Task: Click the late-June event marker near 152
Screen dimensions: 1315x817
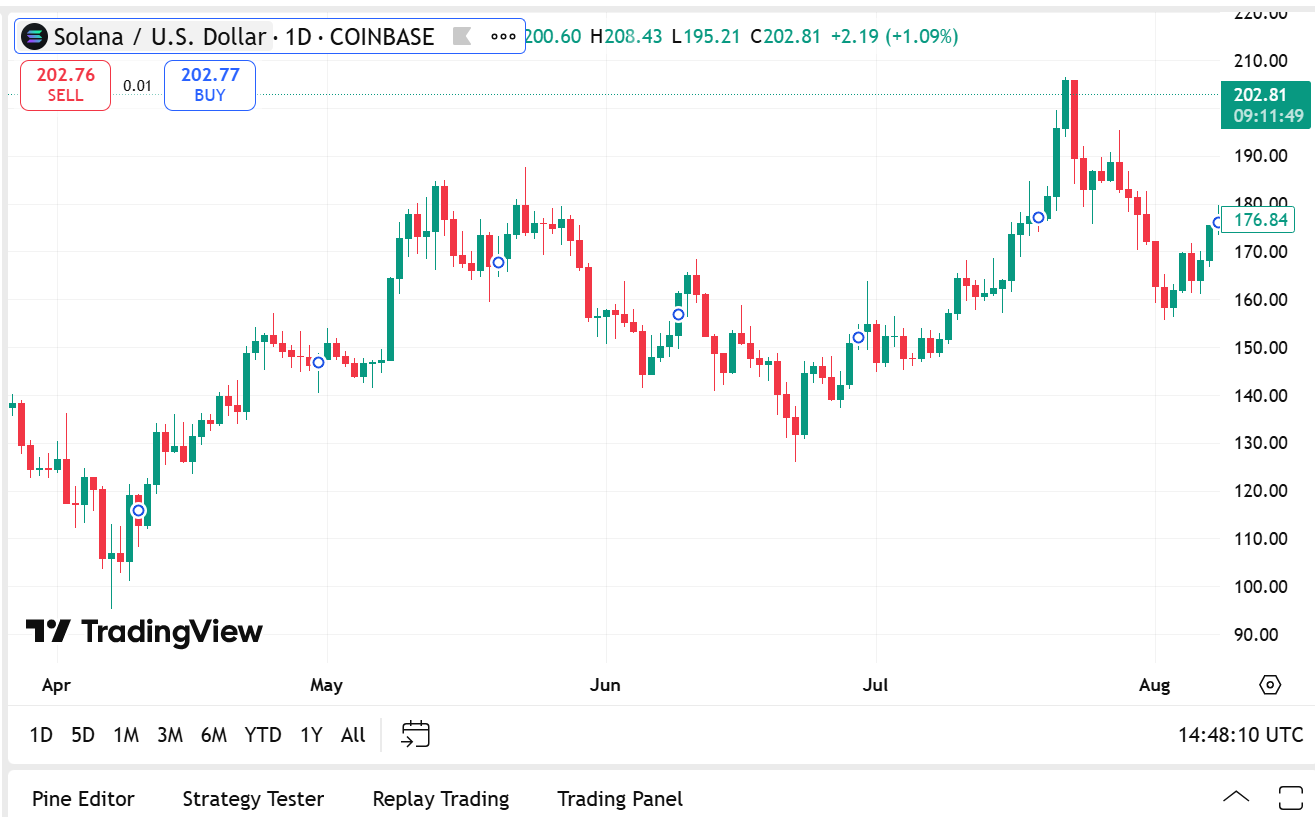Action: point(858,337)
